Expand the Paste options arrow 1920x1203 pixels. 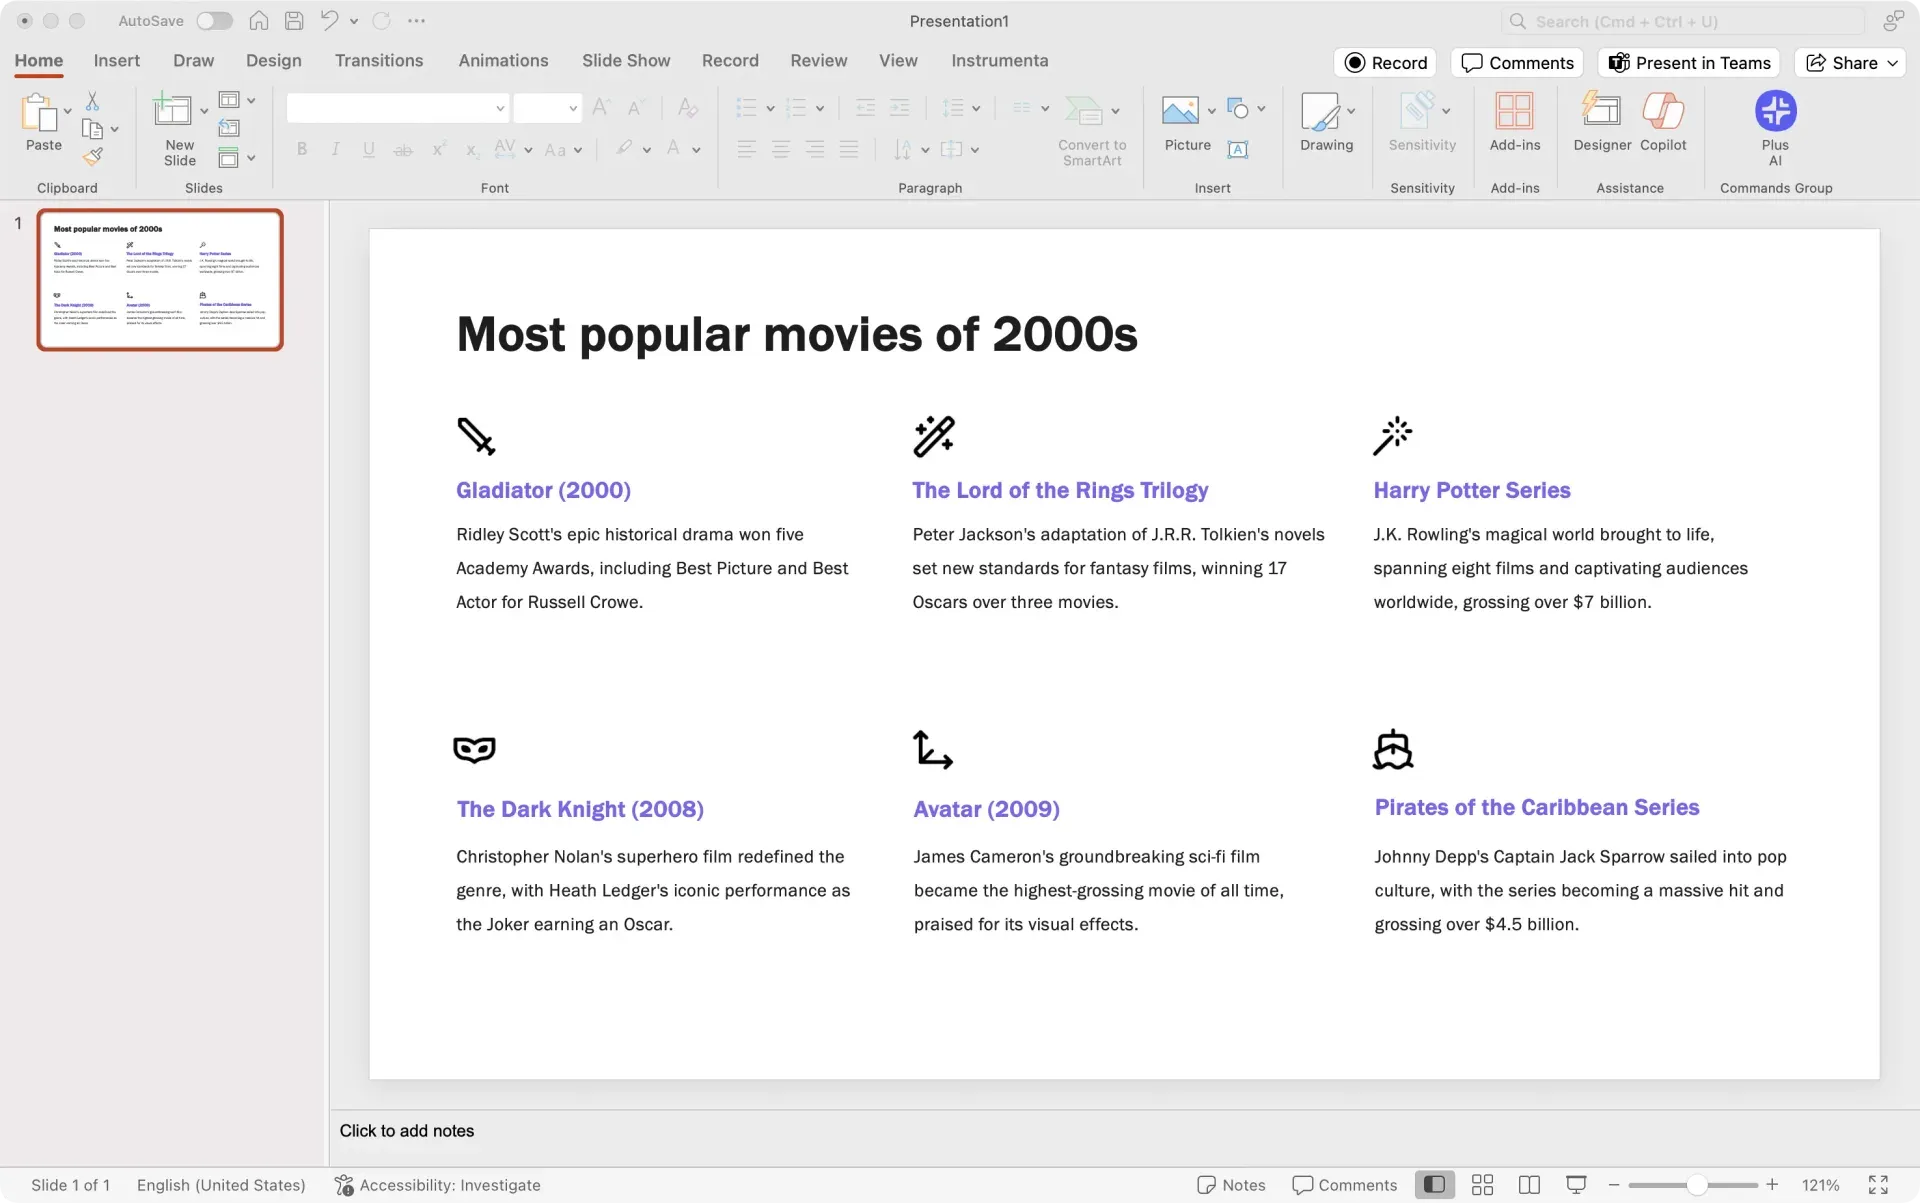click(68, 111)
